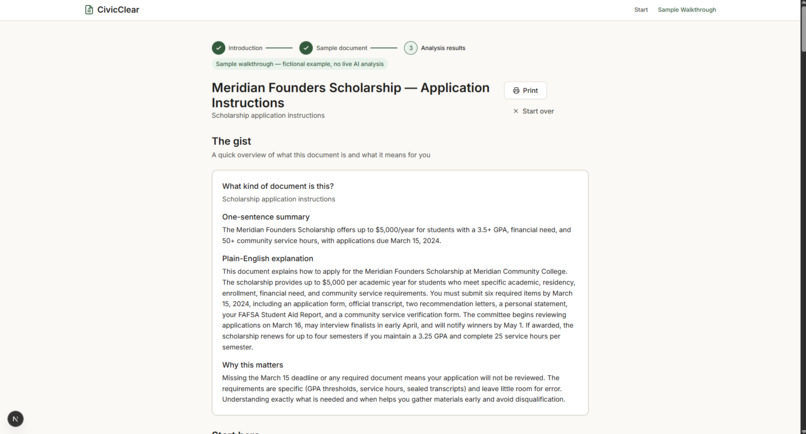Select the Introduction step label
806x434 pixels.
click(245, 48)
